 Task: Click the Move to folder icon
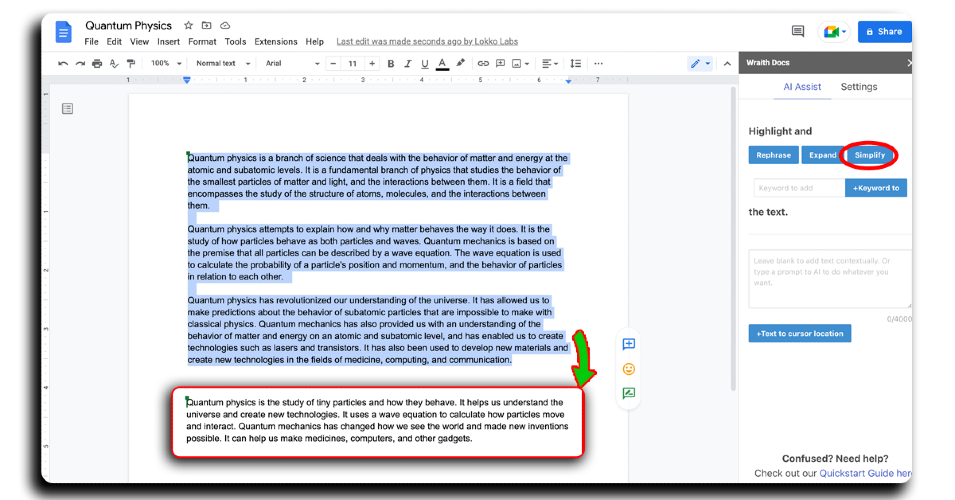(x=206, y=26)
